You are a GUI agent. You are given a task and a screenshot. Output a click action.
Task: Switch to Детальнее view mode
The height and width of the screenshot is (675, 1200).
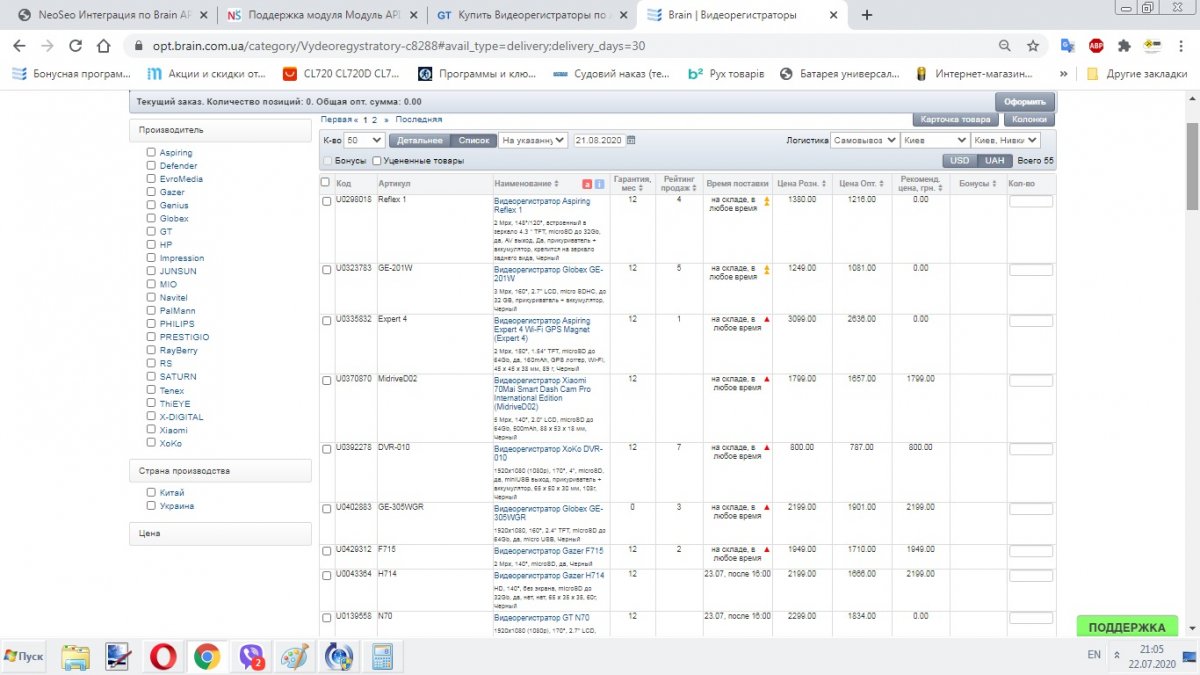(419, 140)
